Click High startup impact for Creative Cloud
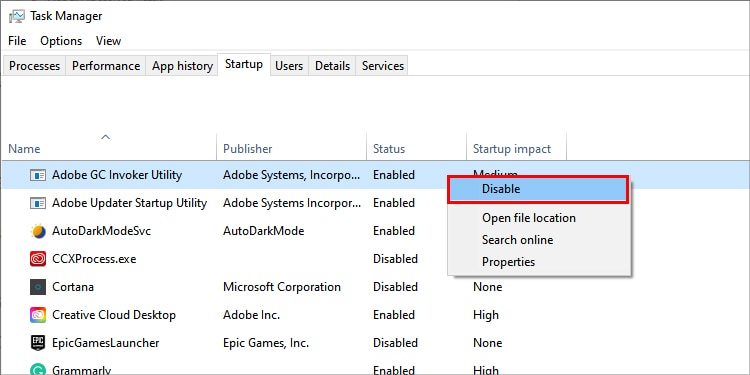The image size is (750, 375). (x=485, y=315)
